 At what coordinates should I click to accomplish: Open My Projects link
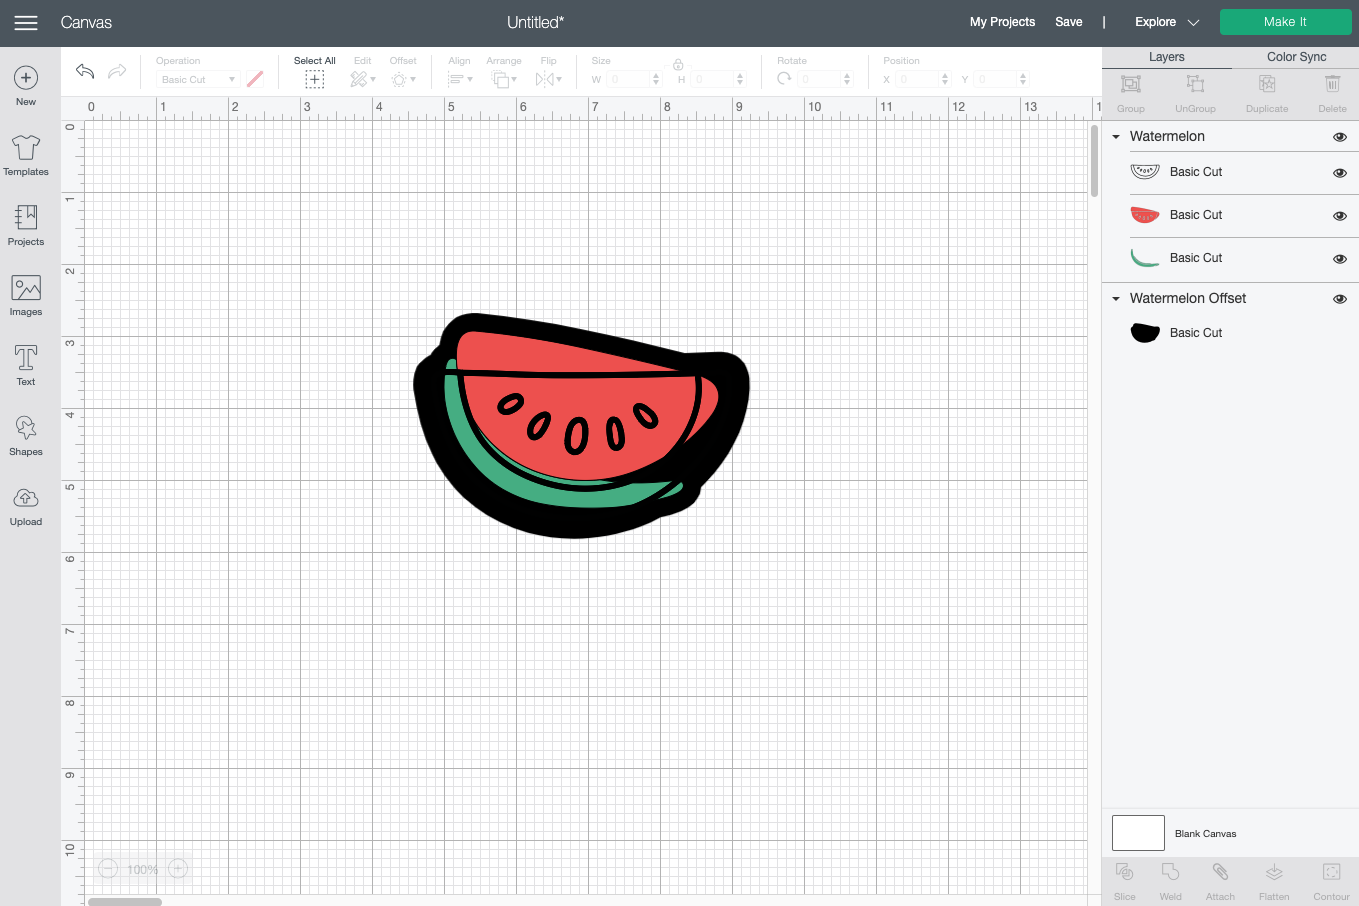tap(1002, 22)
